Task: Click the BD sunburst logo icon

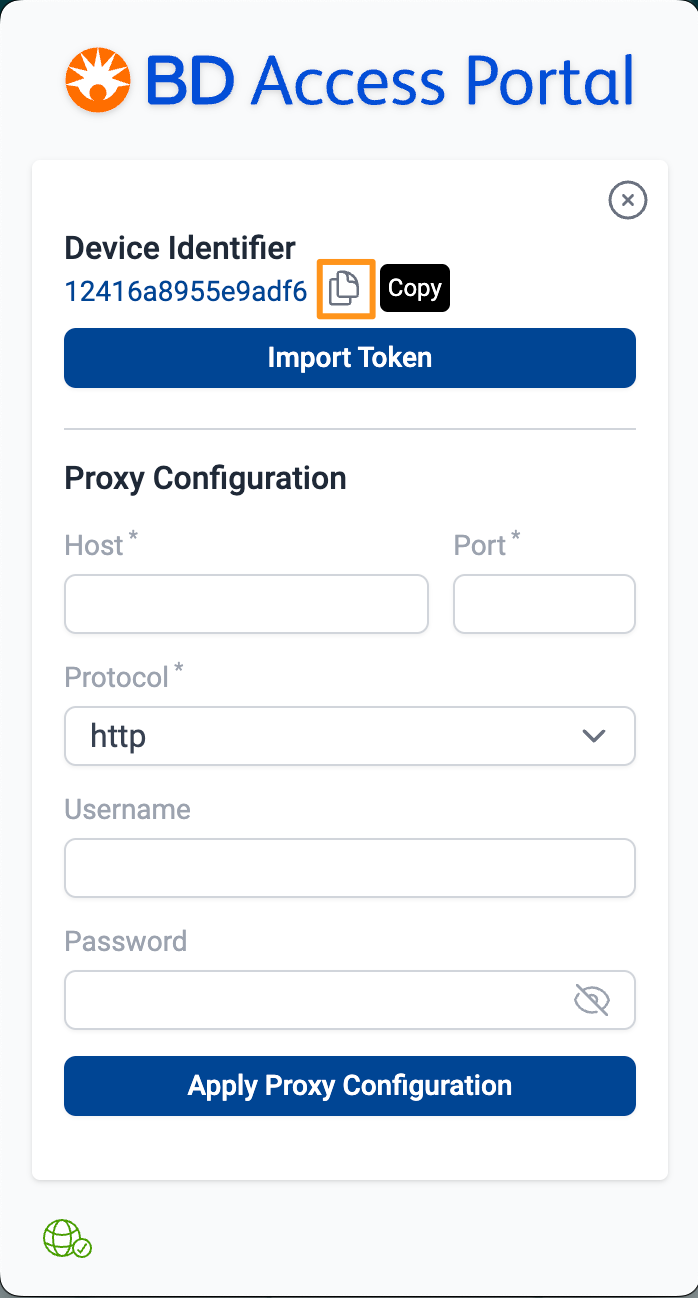Action: coord(99,80)
